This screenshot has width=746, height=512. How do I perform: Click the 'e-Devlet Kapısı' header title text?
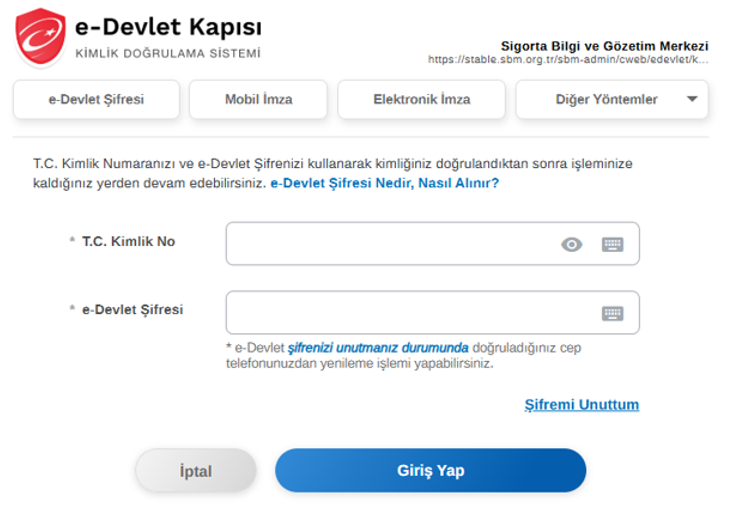169,27
